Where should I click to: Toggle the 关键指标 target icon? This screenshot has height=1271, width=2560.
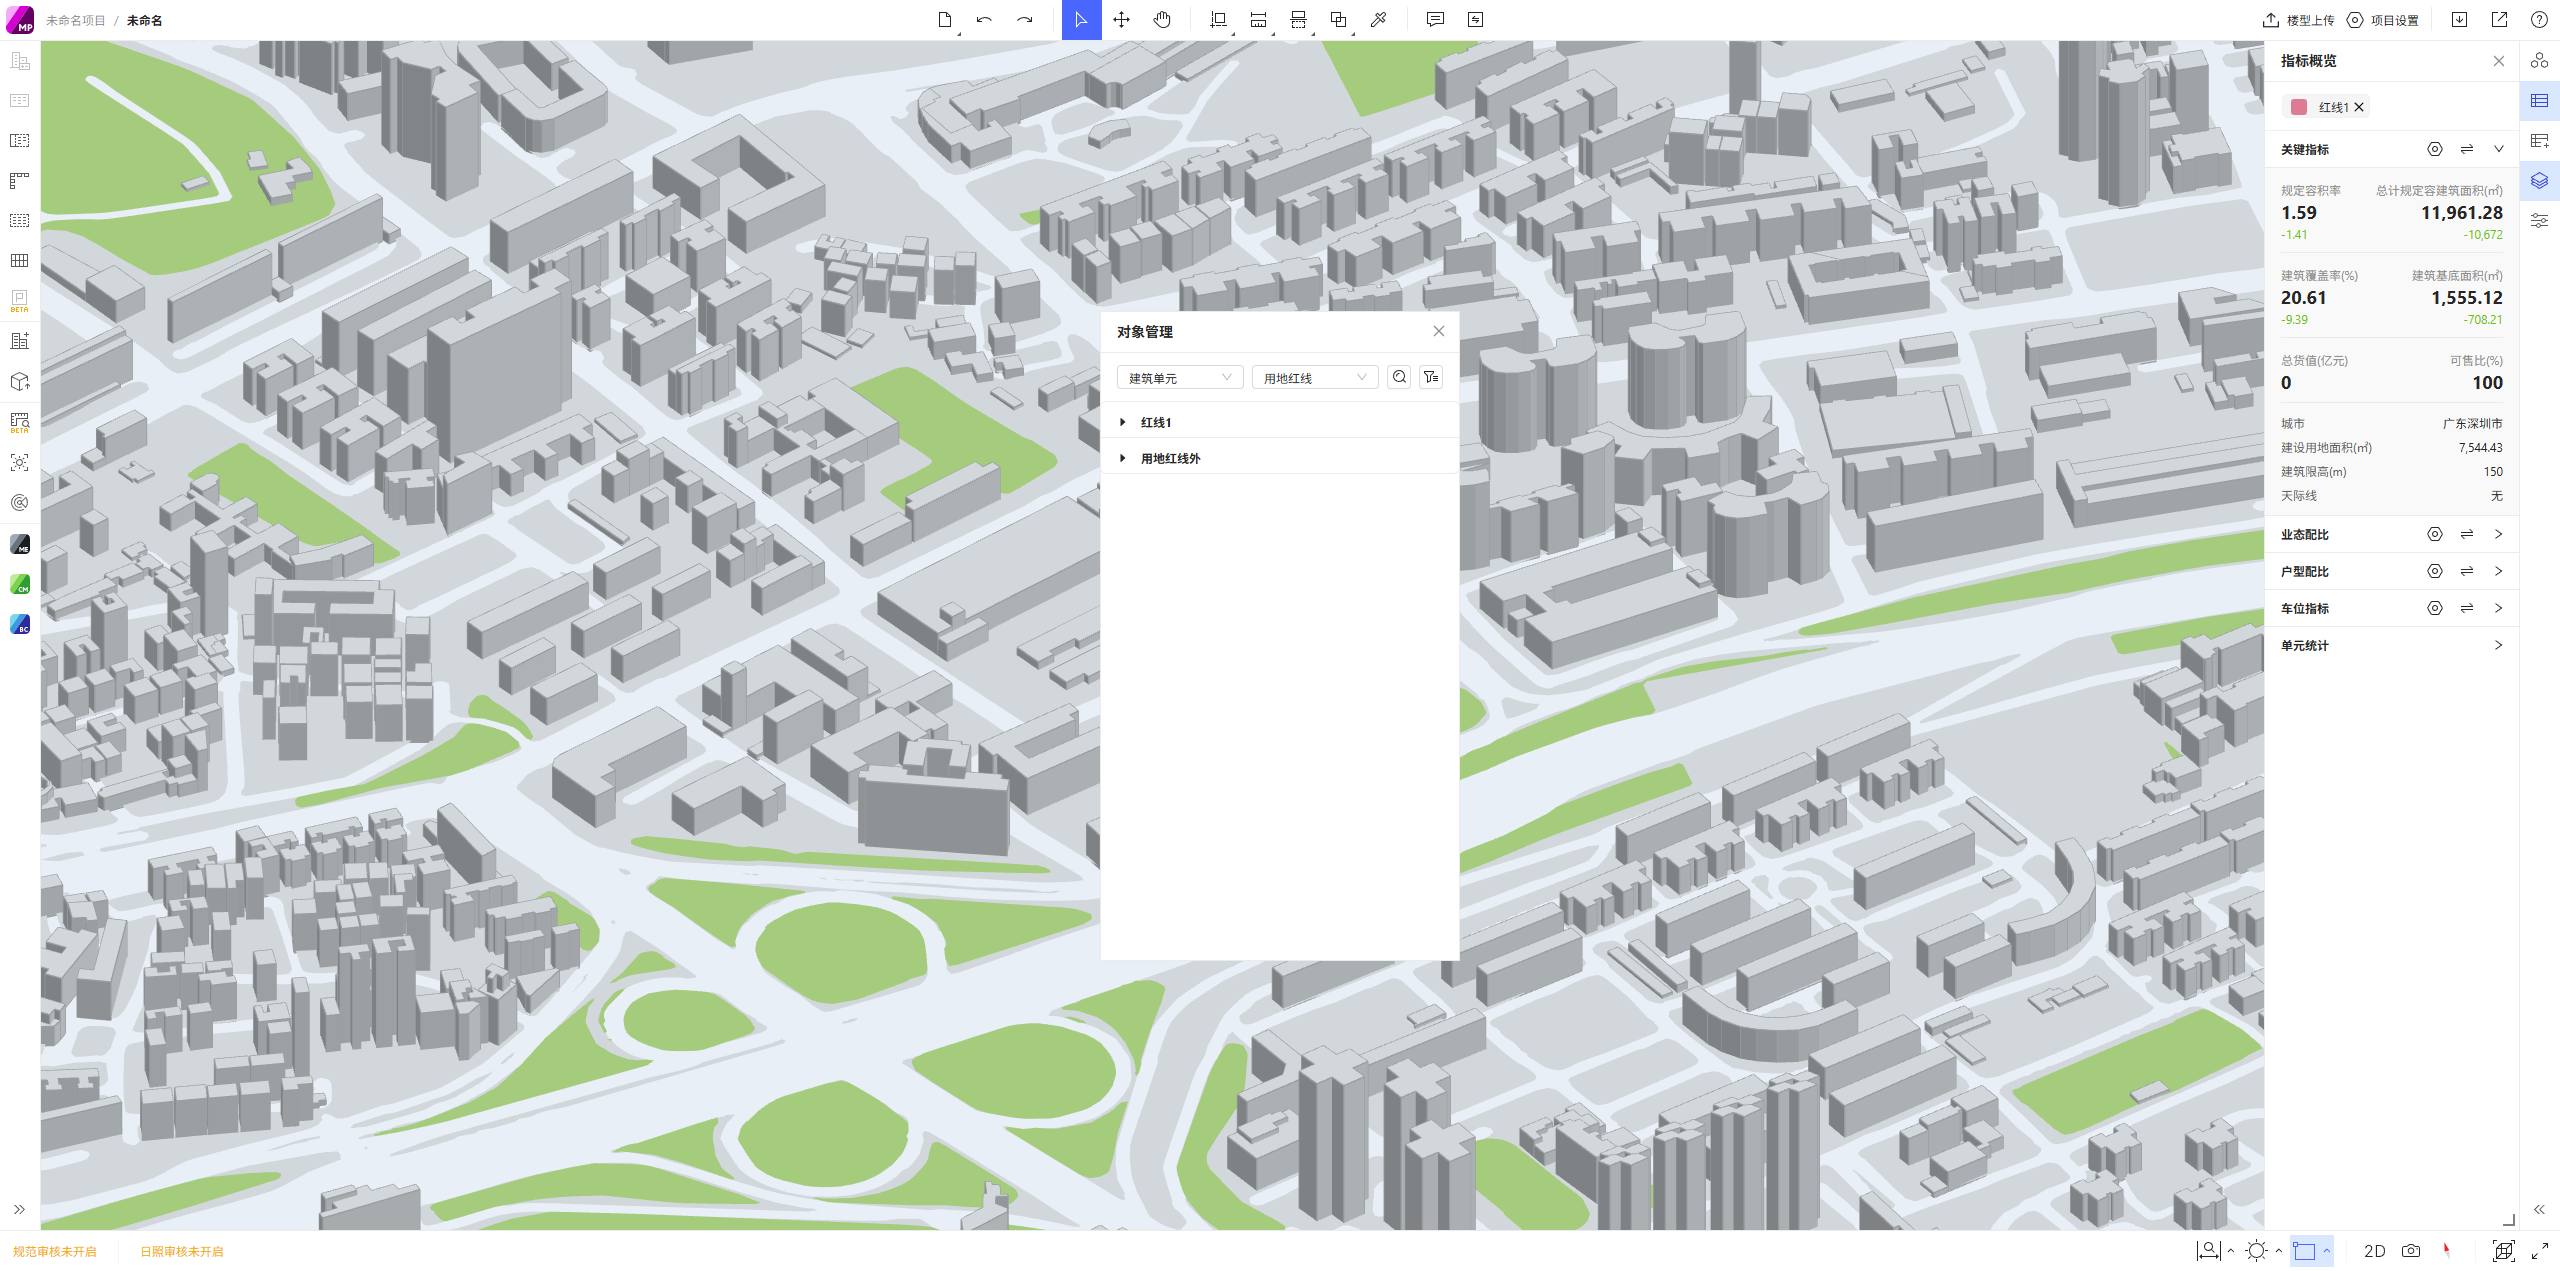point(2434,149)
